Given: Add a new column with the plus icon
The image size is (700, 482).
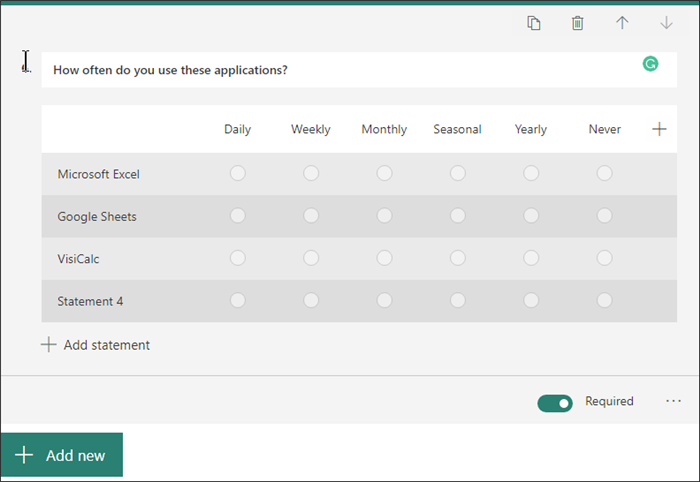Looking at the screenshot, I should point(659,129).
